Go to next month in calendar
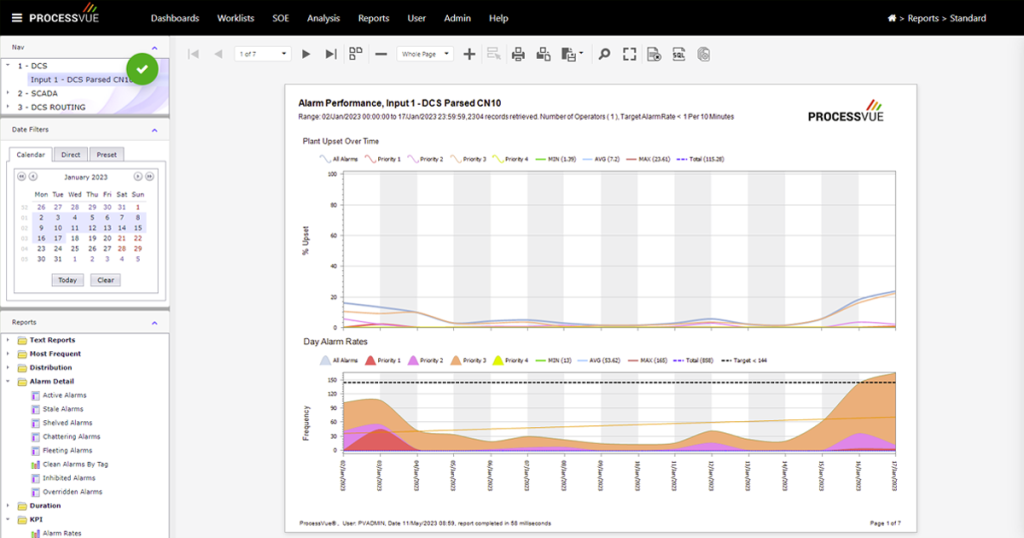 coord(138,176)
